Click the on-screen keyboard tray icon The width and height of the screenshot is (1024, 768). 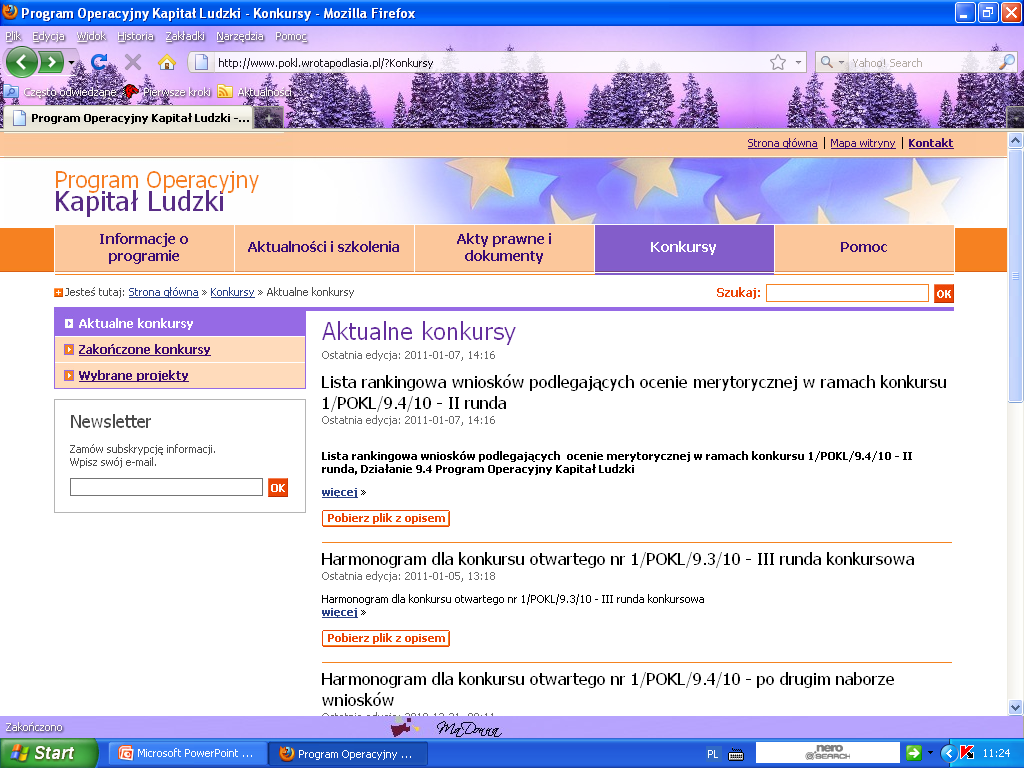pyautogui.click(x=736, y=754)
